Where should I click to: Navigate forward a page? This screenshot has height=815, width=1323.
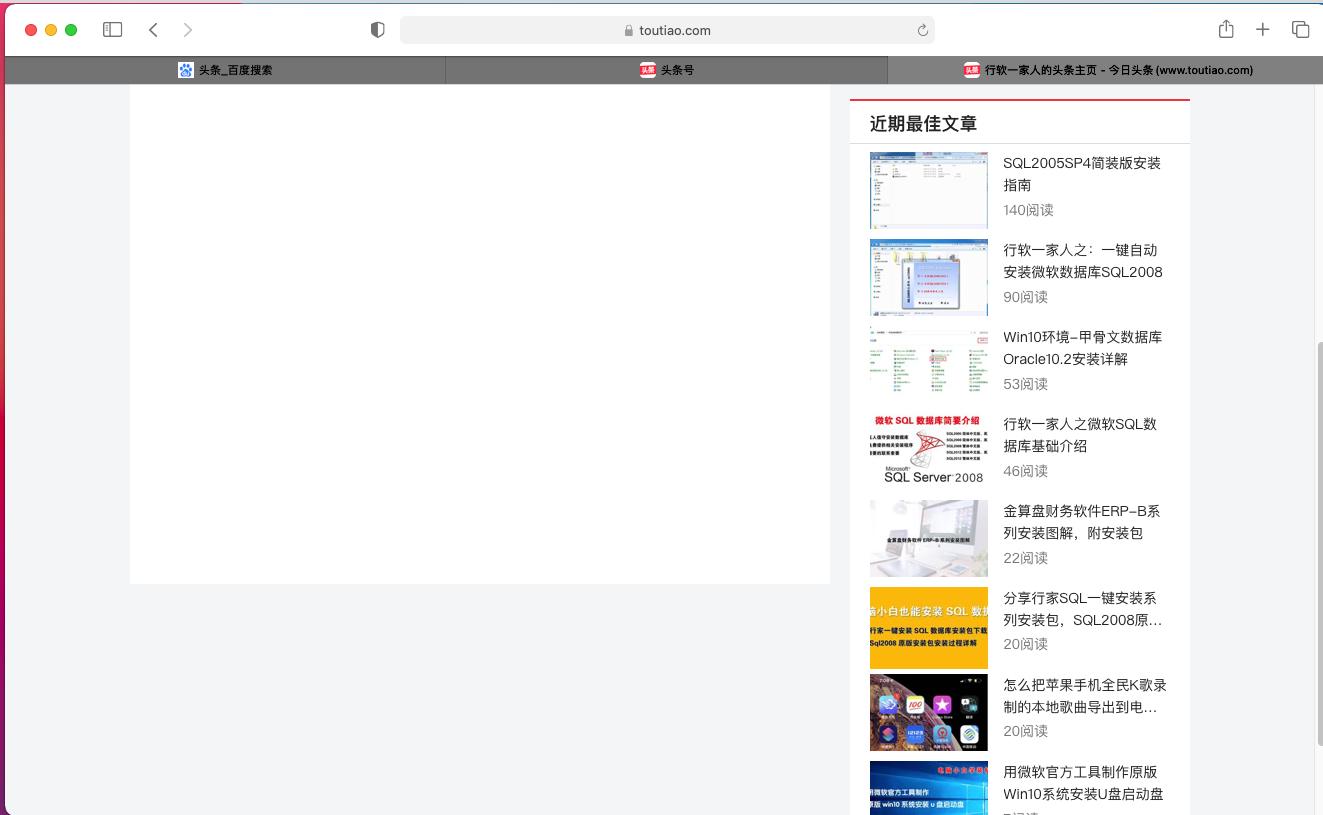click(188, 30)
